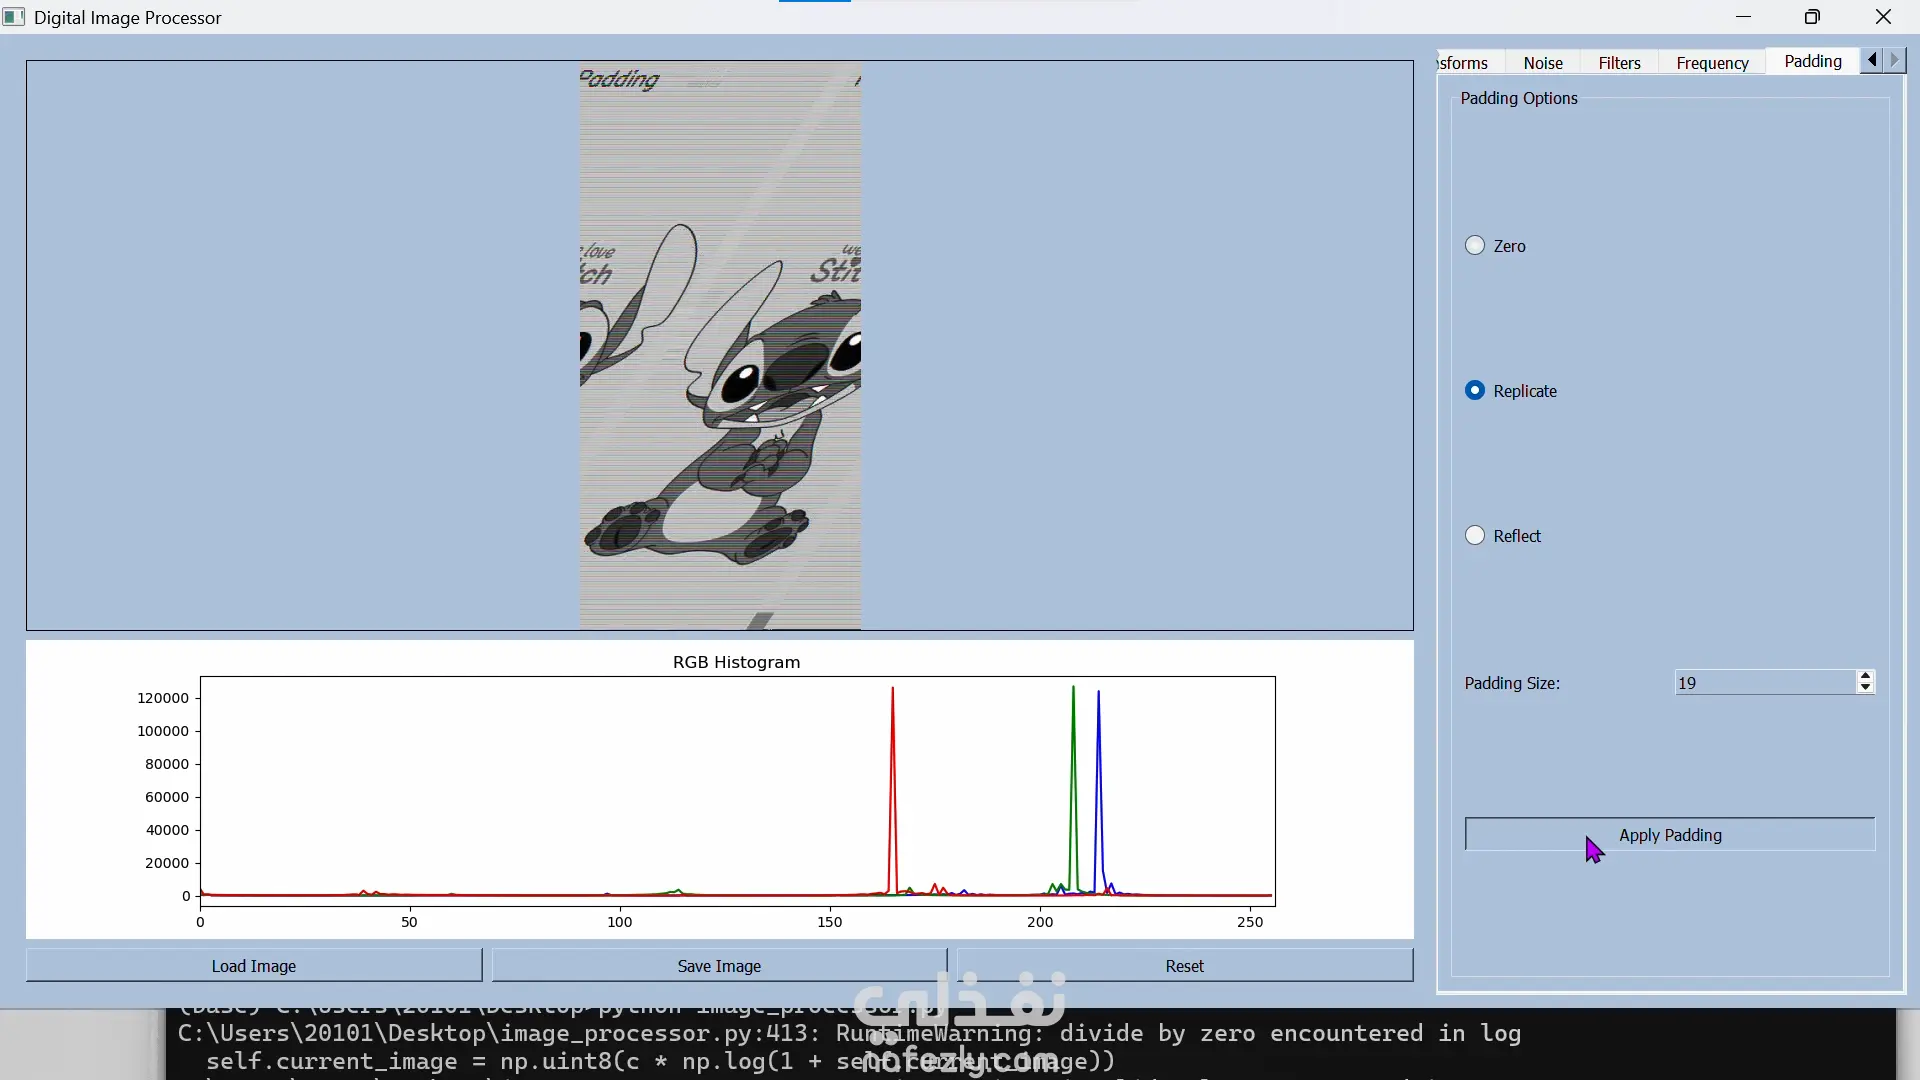Image resolution: width=1920 pixels, height=1080 pixels.
Task: Select the Replicate padding option
Action: point(1475,391)
